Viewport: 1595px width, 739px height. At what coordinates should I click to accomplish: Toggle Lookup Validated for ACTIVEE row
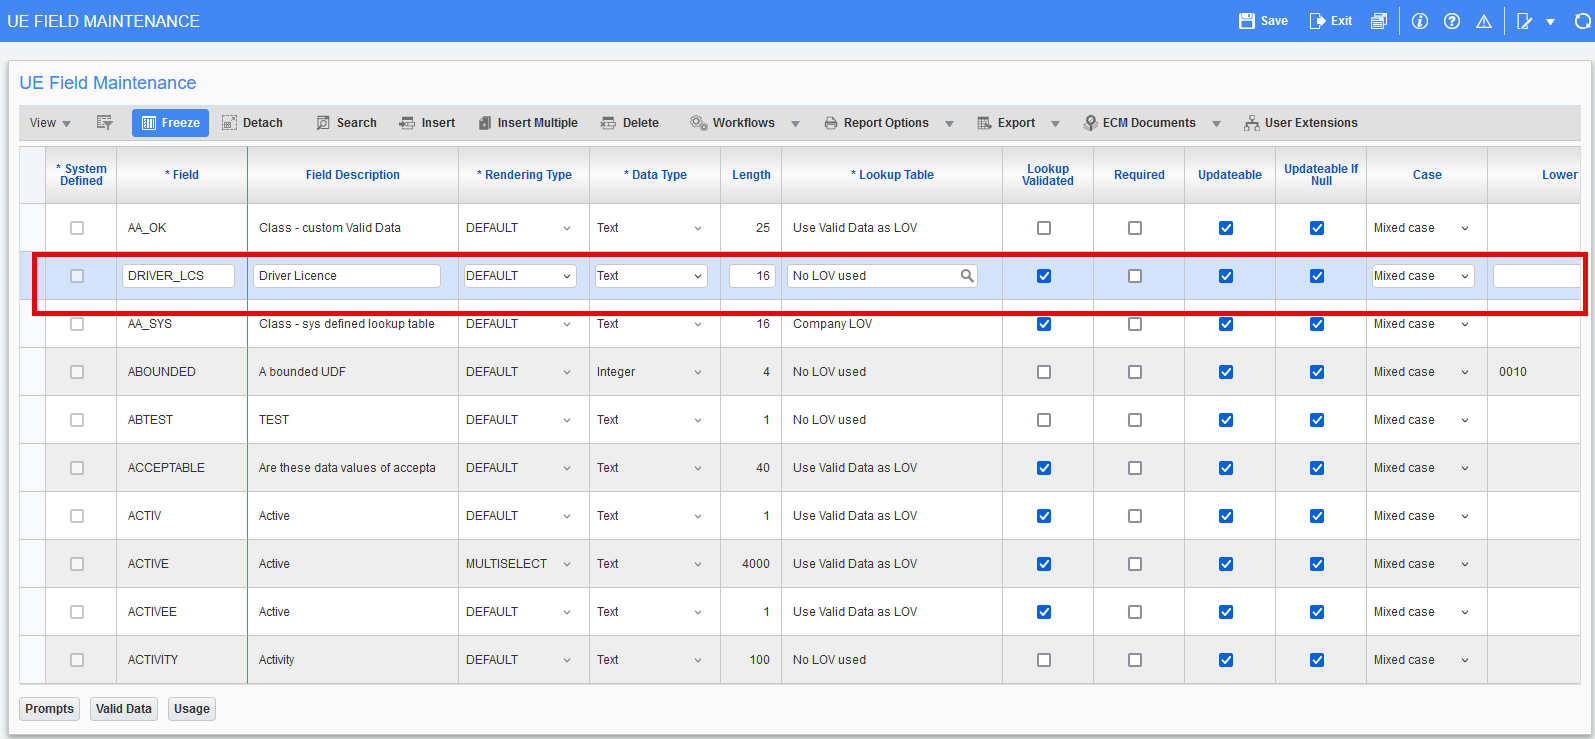point(1044,612)
